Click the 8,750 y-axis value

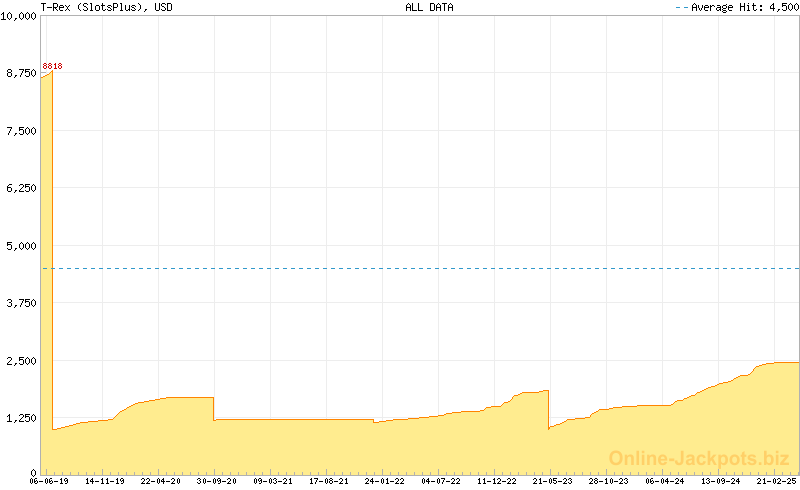coord(20,74)
